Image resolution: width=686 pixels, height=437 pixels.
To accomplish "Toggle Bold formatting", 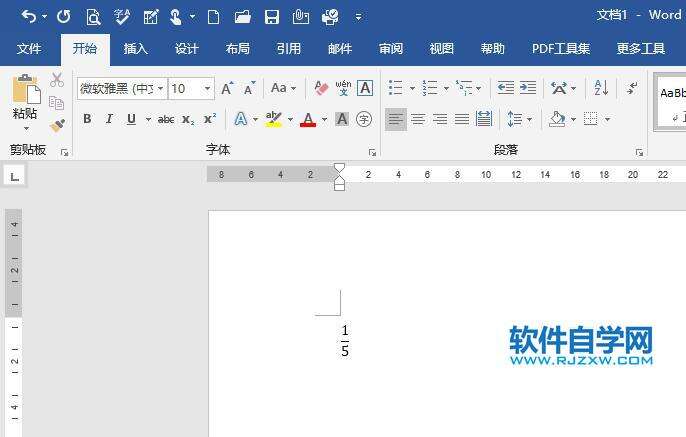I will click(87, 119).
